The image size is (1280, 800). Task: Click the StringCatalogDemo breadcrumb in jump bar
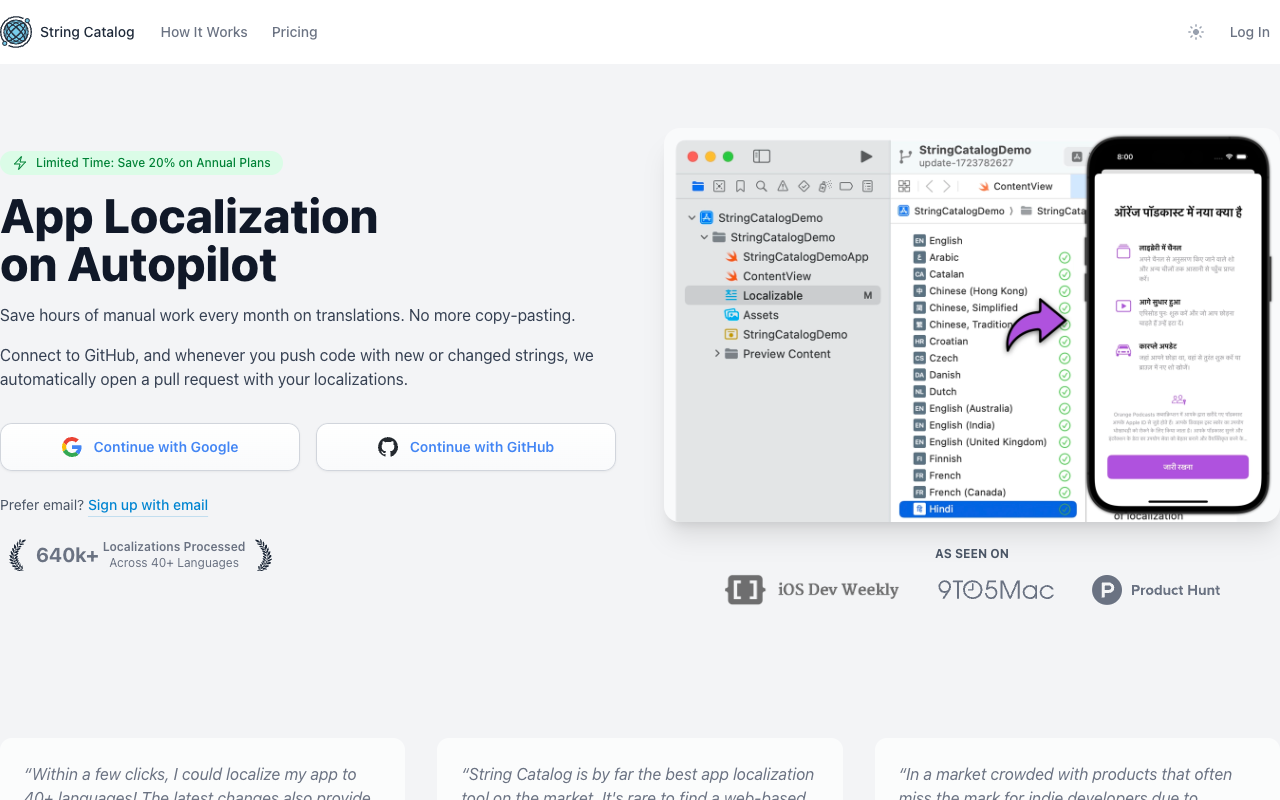pyautogui.click(x=951, y=211)
